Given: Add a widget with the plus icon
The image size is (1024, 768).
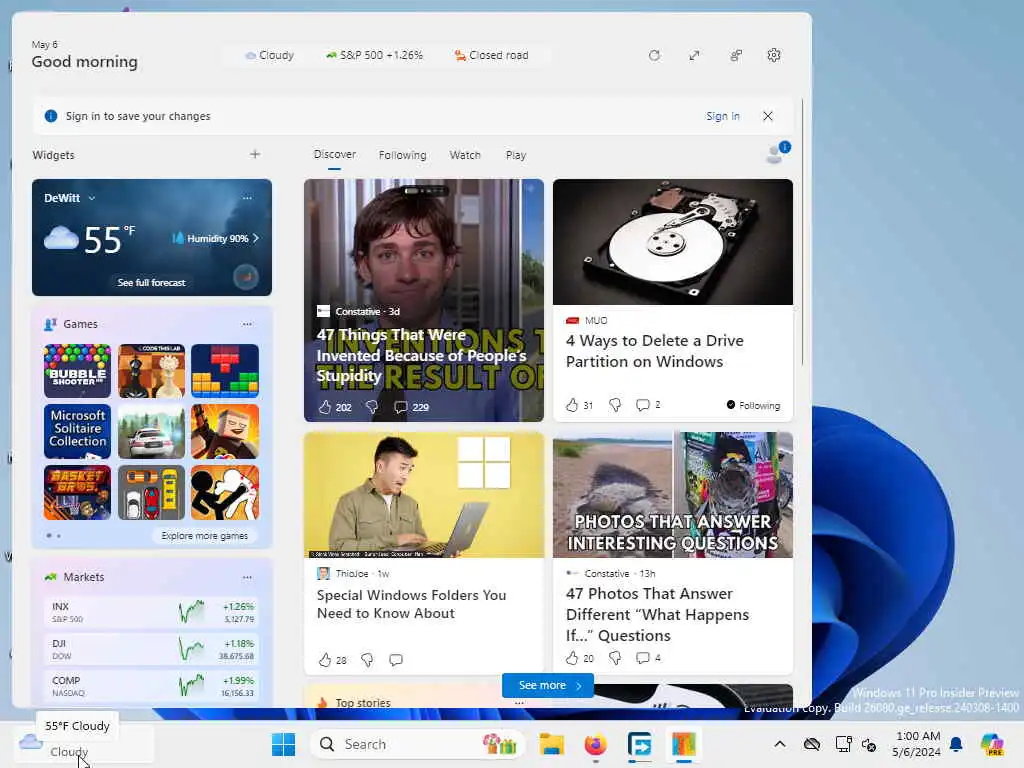Looking at the screenshot, I should (255, 154).
